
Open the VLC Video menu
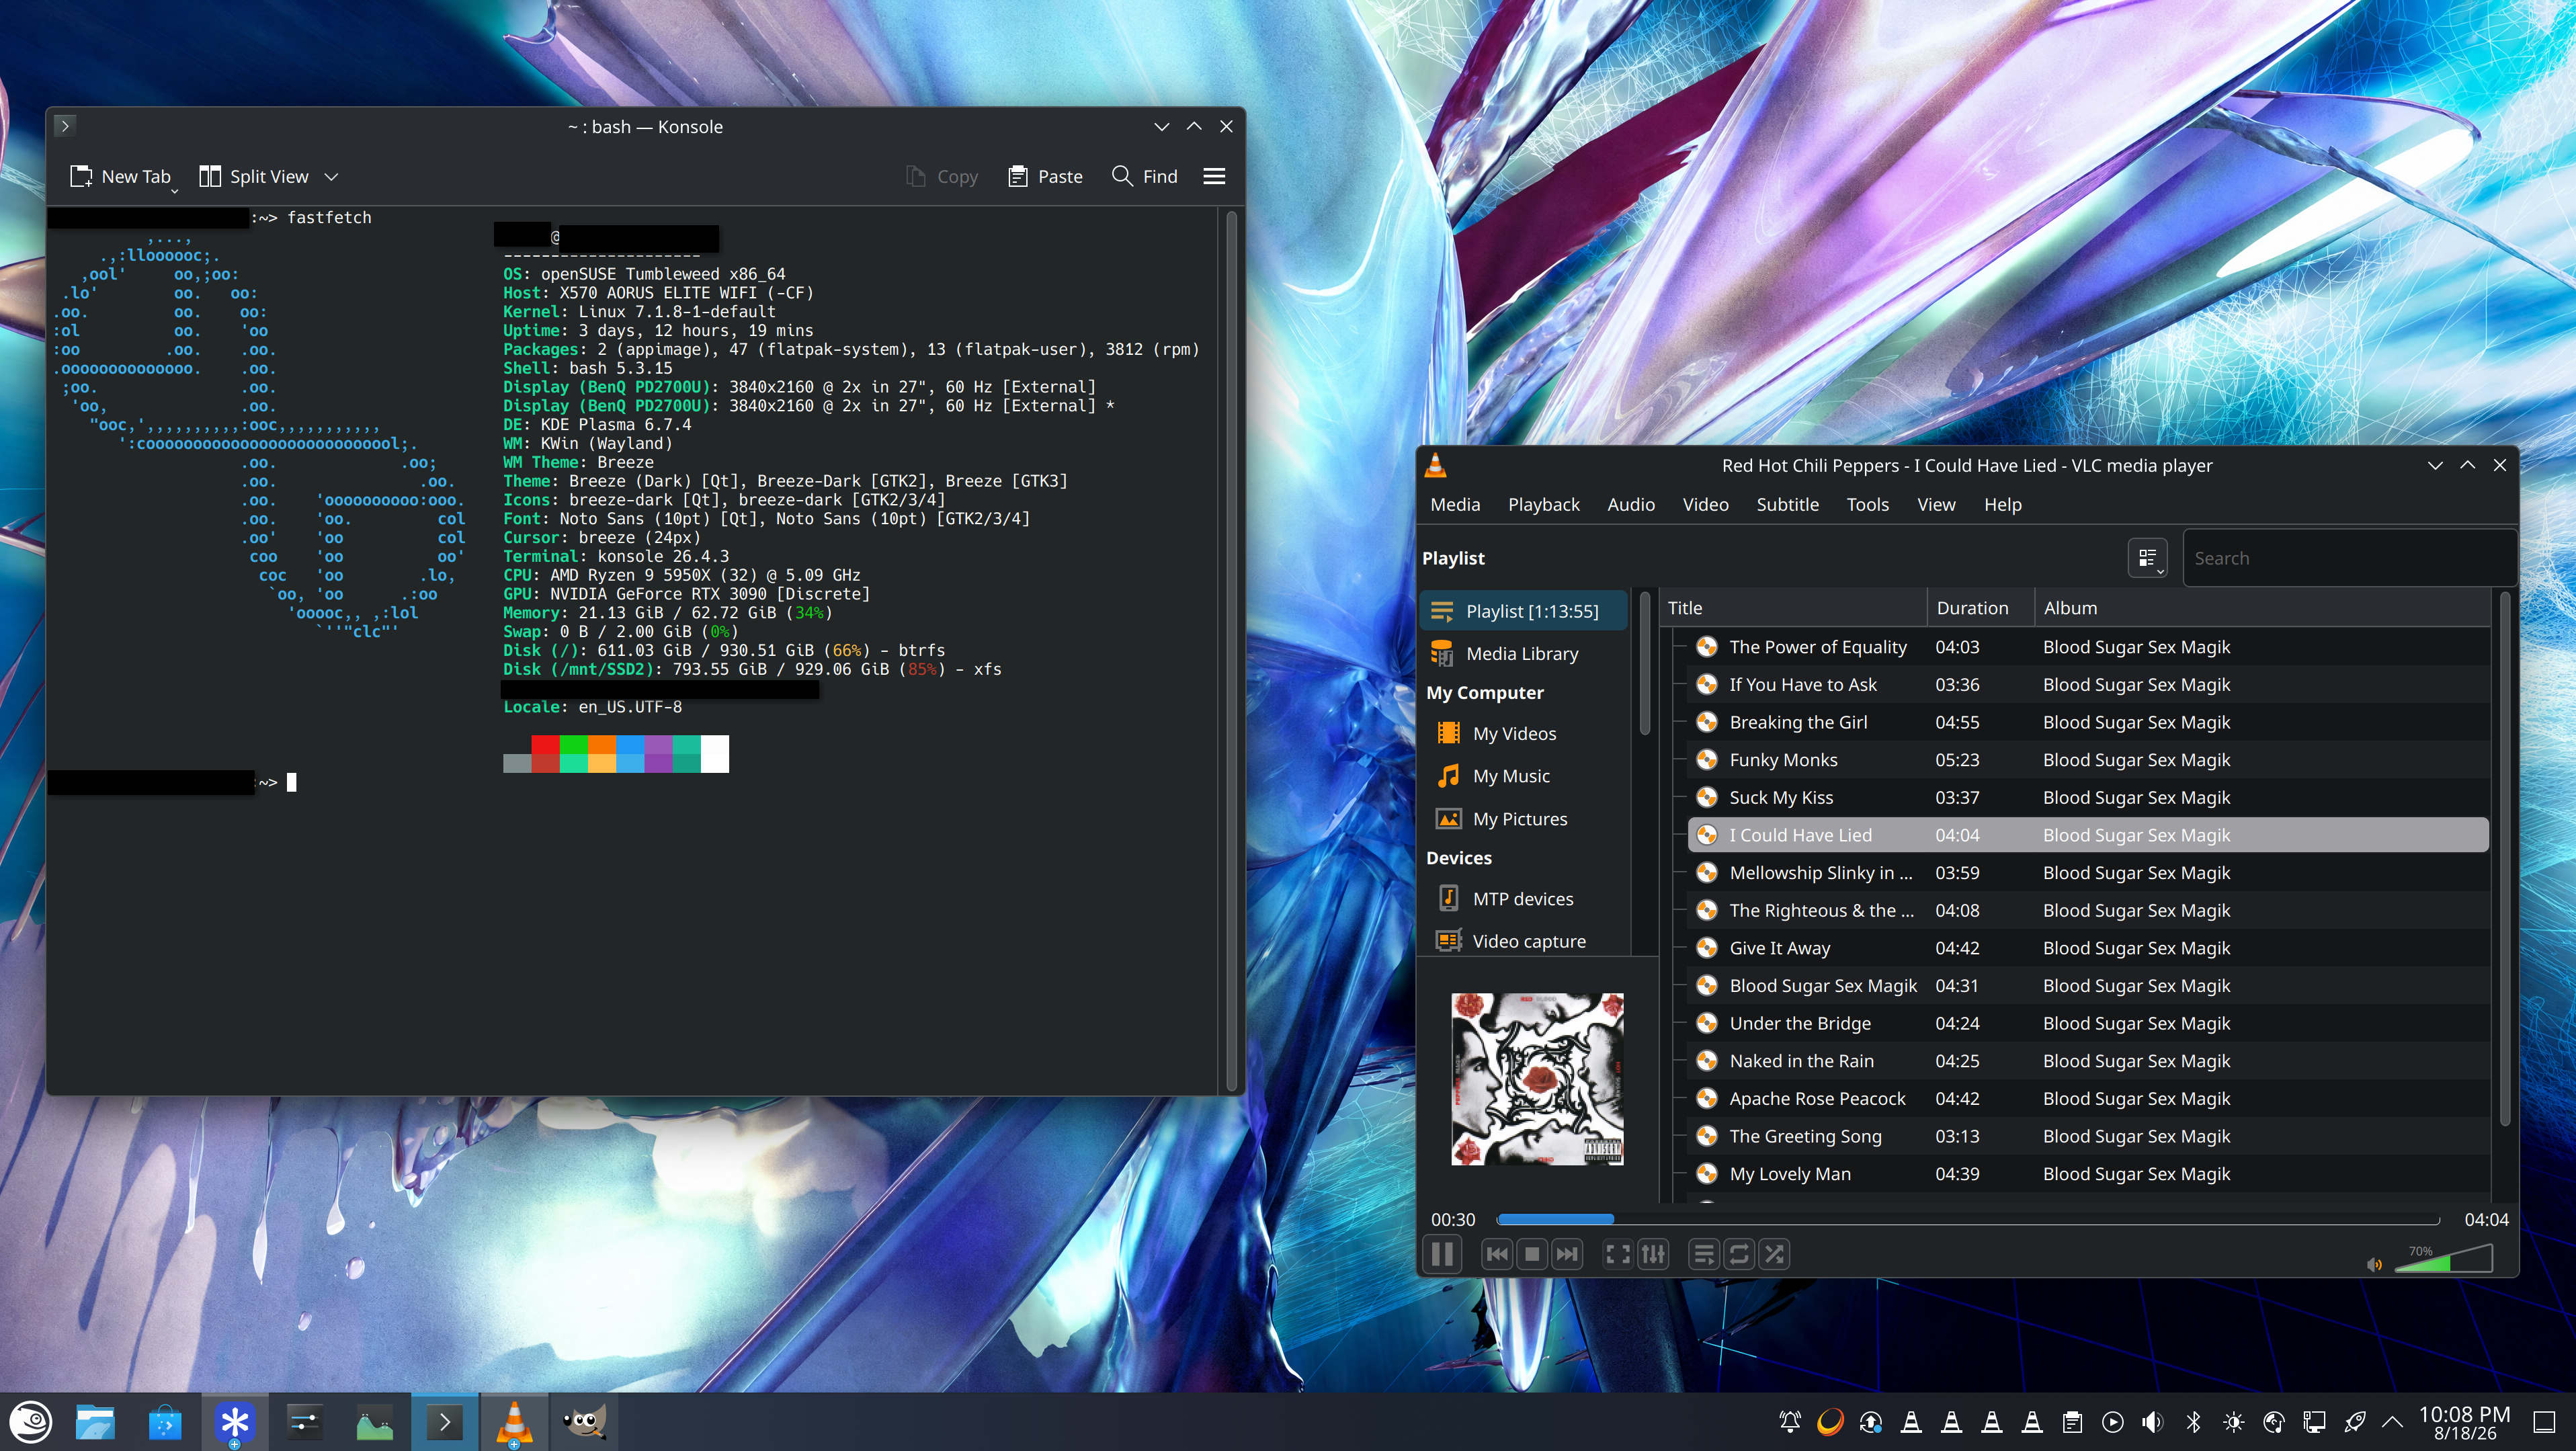(1705, 505)
